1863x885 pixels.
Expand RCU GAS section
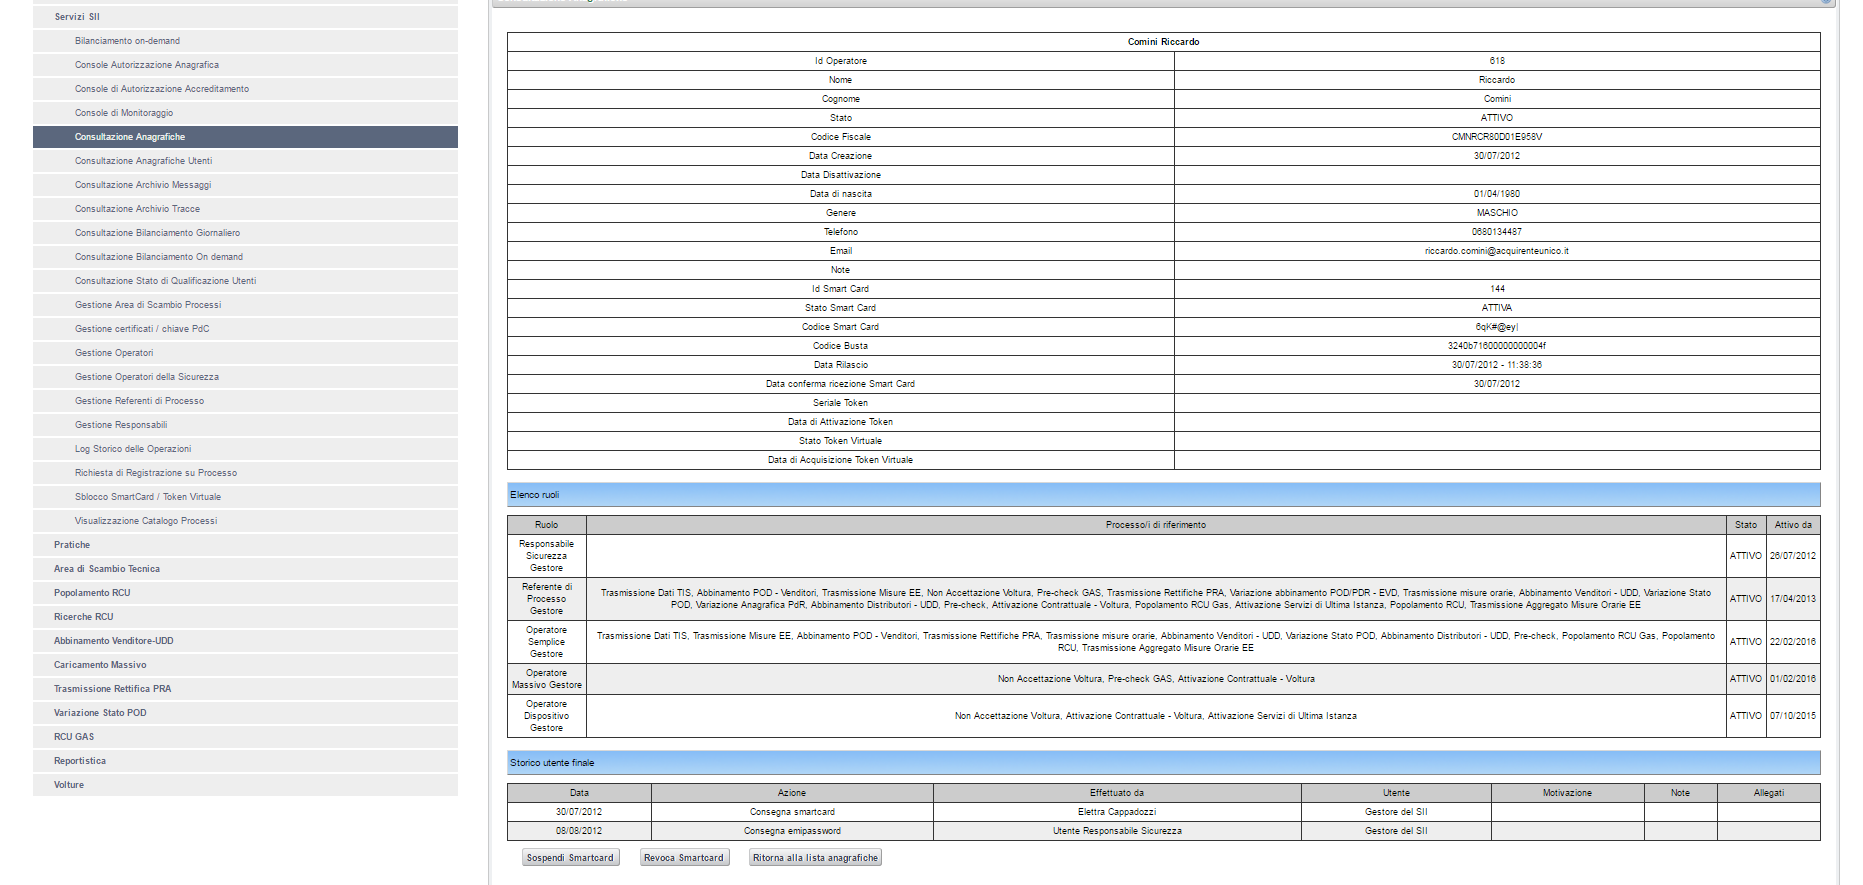coord(245,737)
